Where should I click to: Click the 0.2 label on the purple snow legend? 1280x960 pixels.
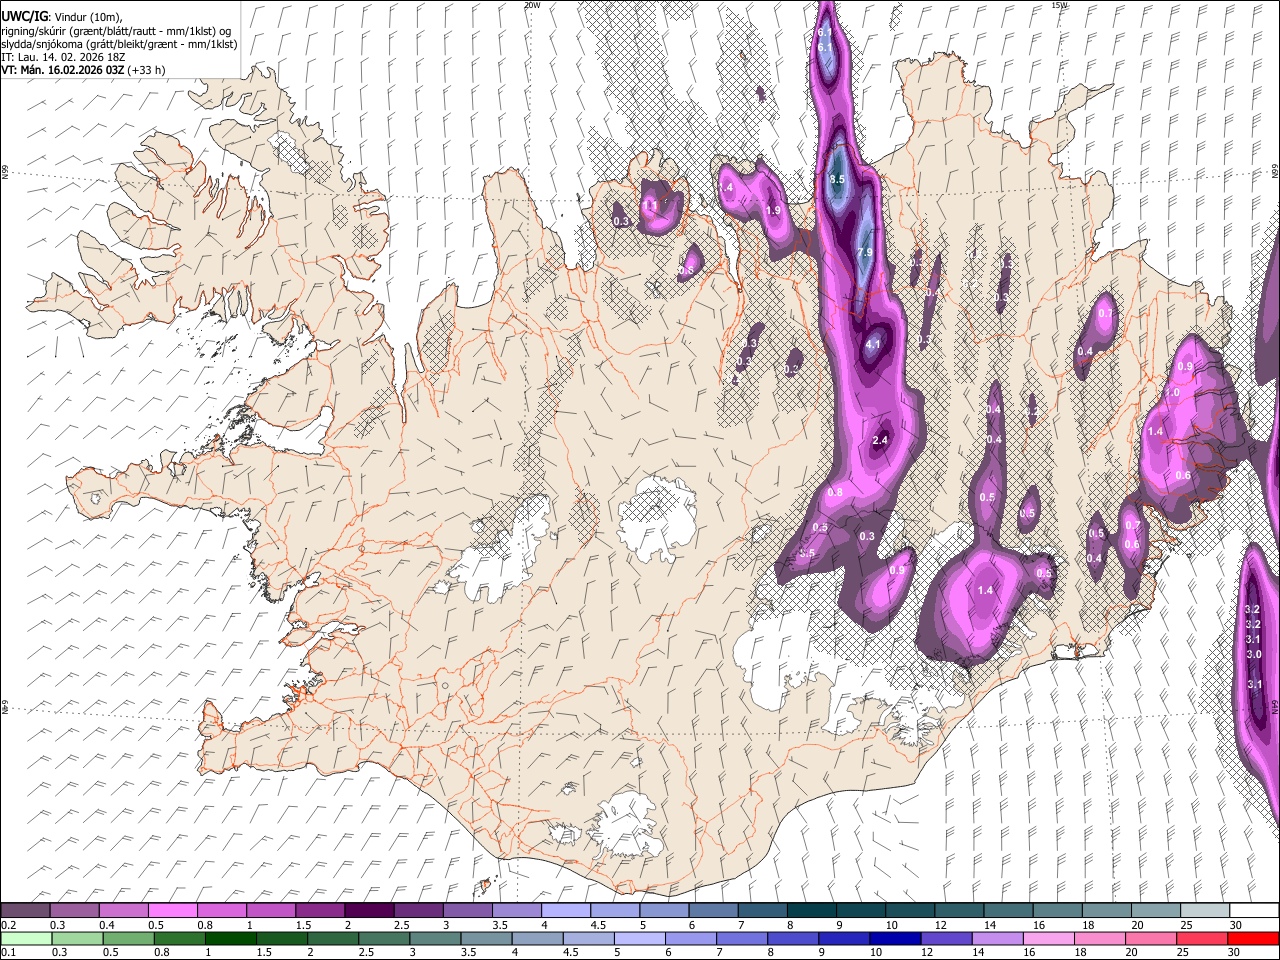coord(8,925)
